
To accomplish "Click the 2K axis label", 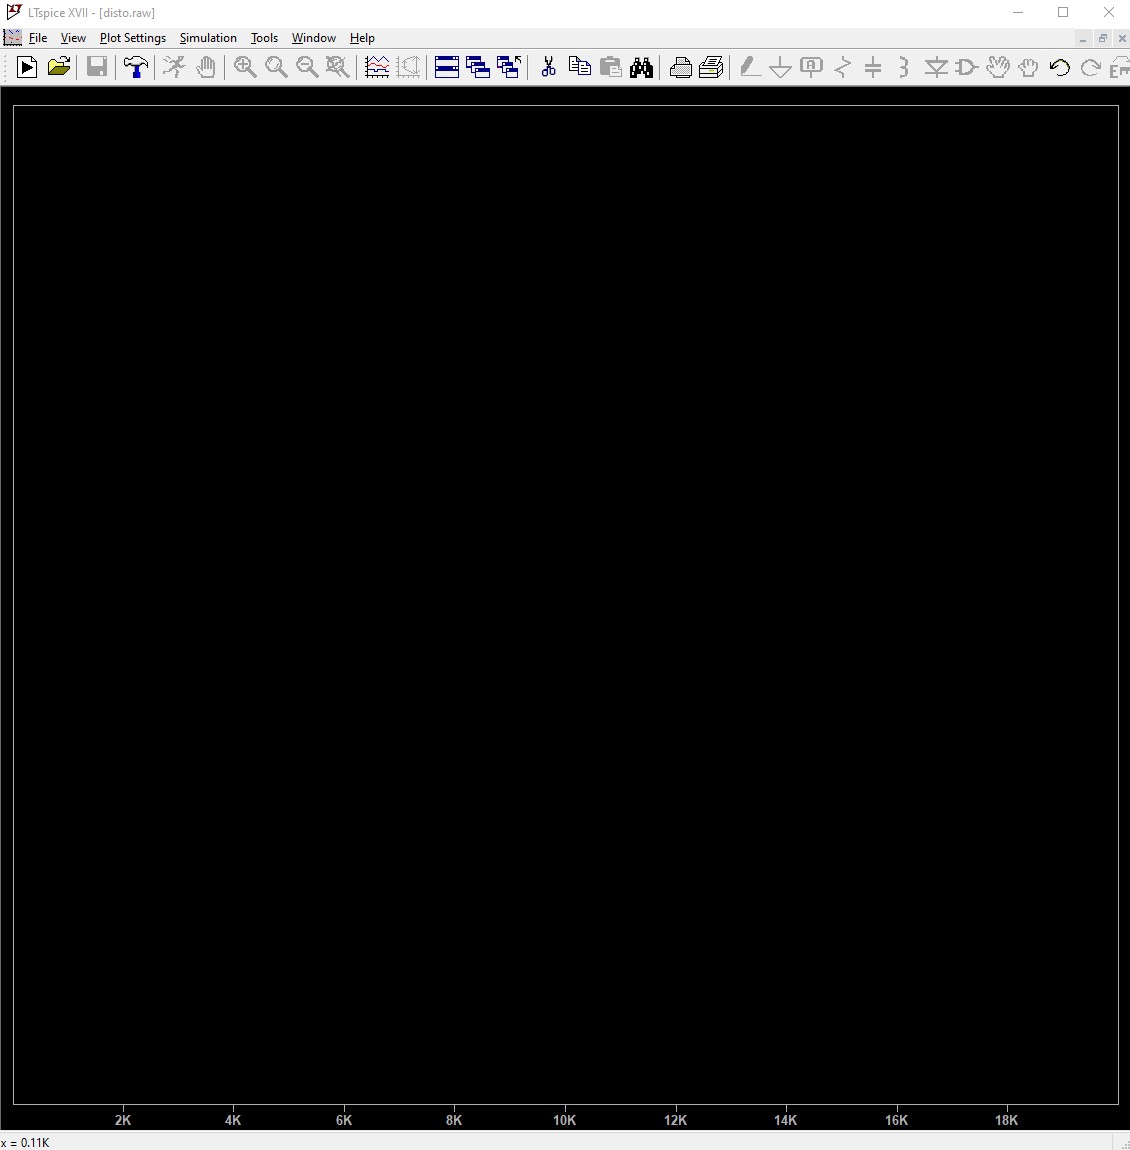I will click(123, 1120).
